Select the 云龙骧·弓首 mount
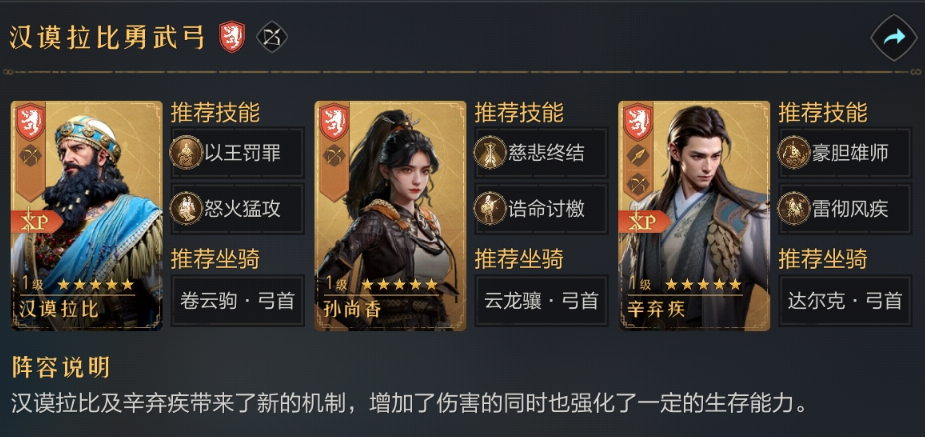Viewport: 925px width, 437px height. click(541, 301)
